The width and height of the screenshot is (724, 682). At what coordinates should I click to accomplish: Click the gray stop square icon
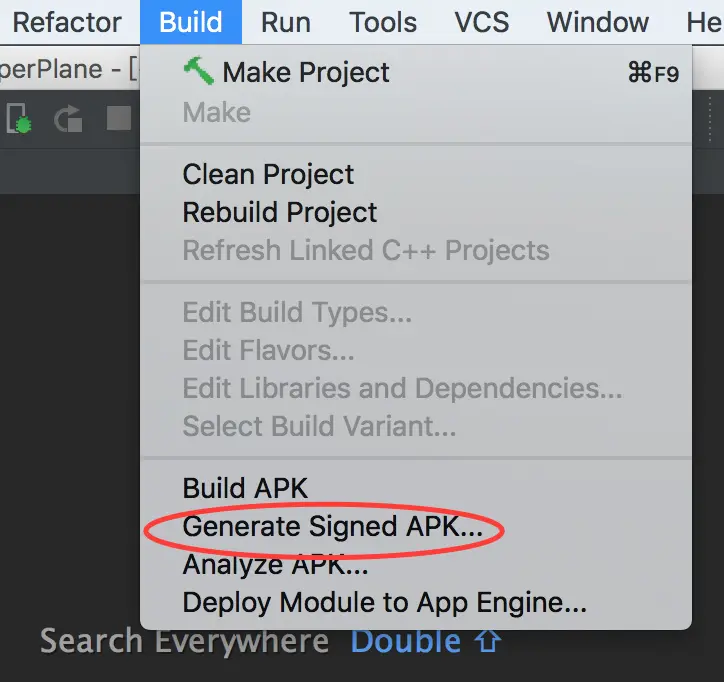coord(119,118)
